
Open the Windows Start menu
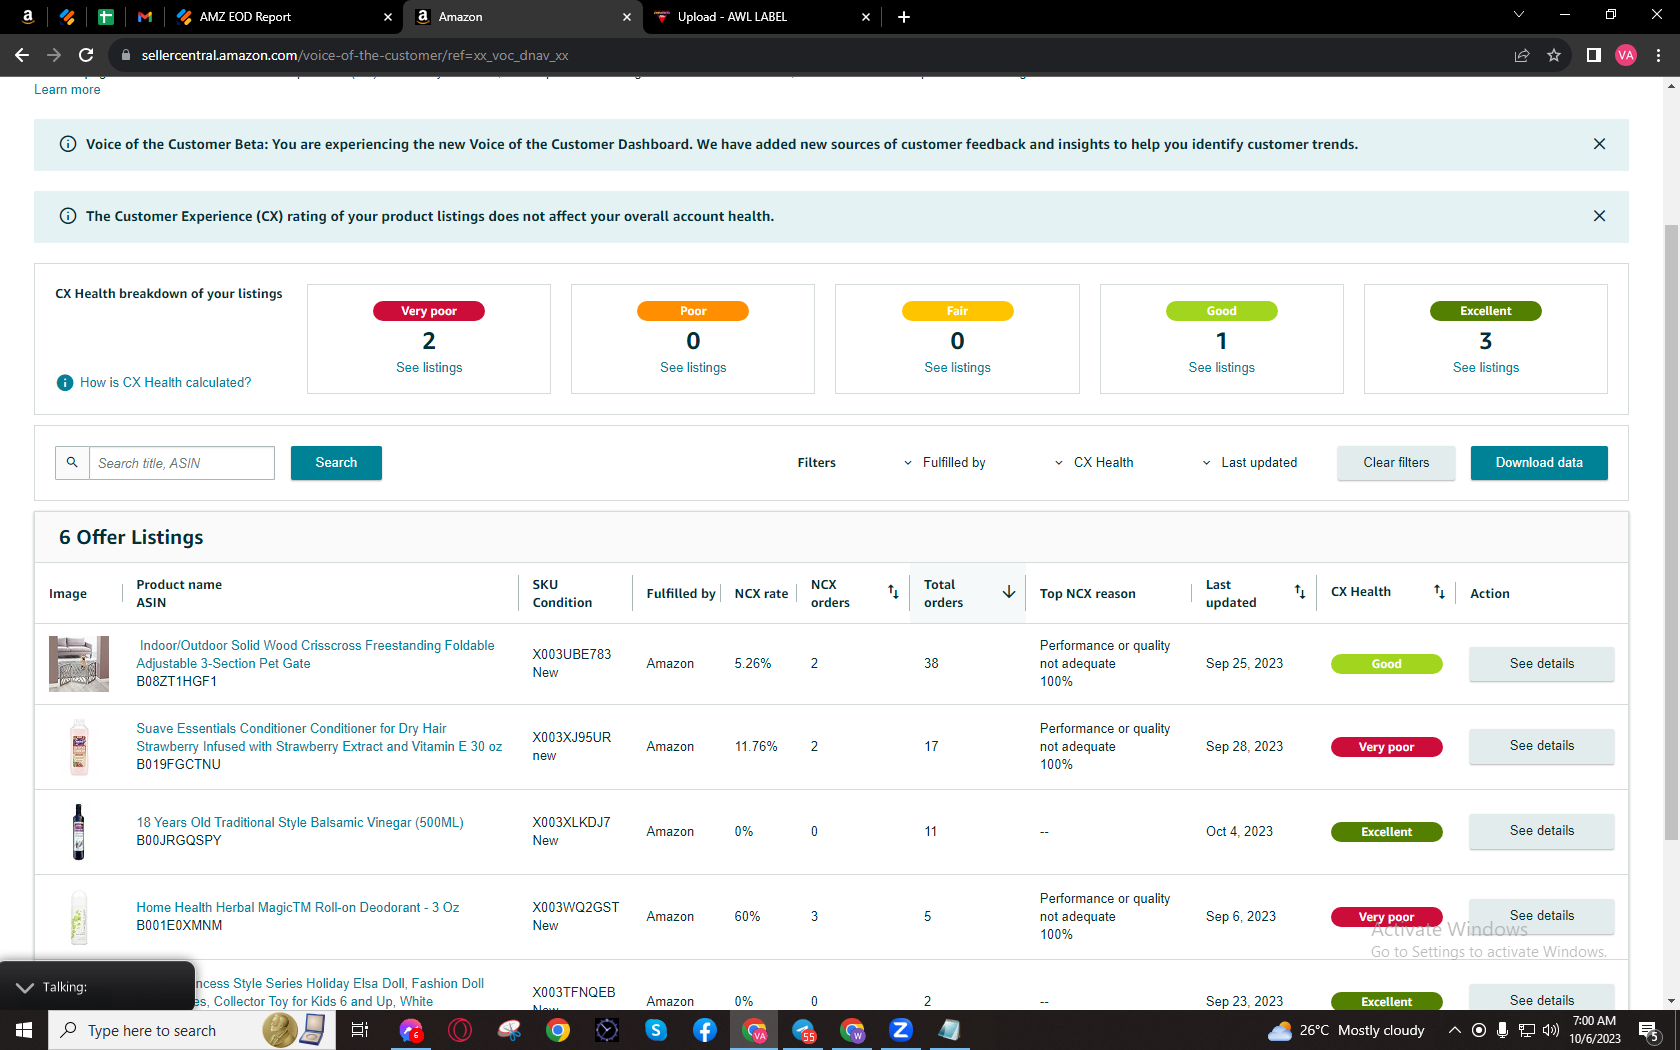click(x=24, y=1030)
